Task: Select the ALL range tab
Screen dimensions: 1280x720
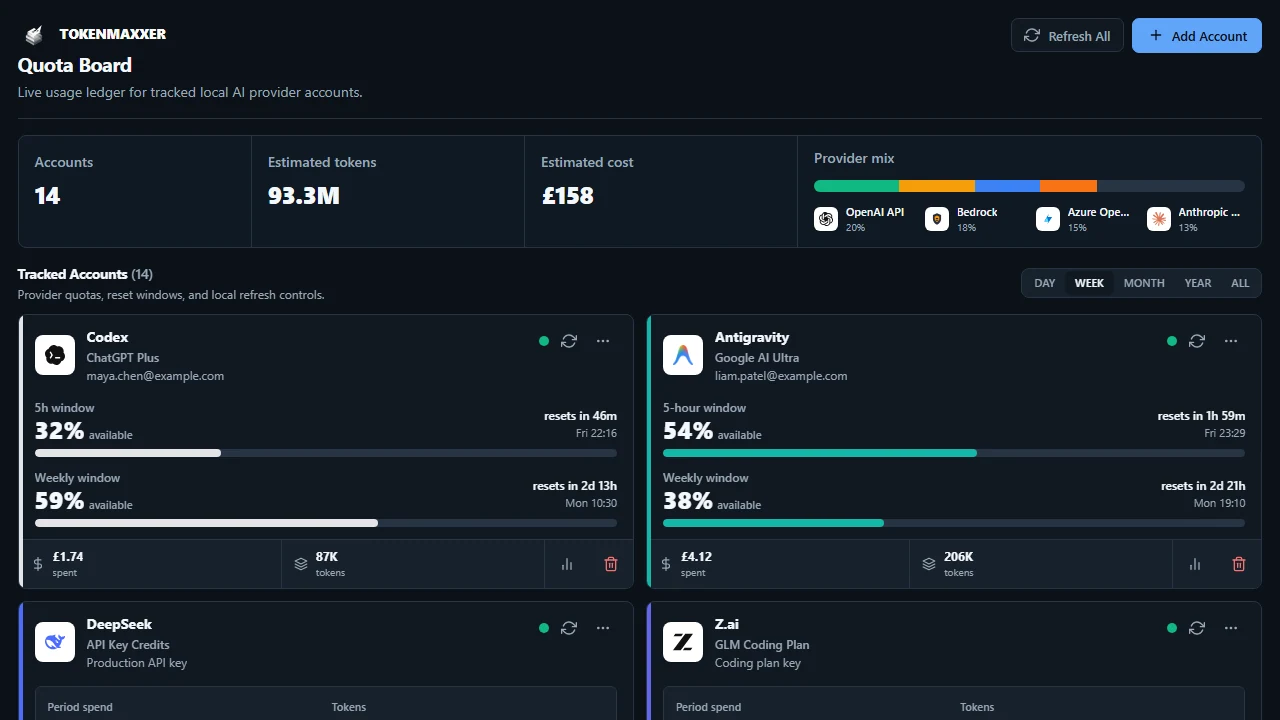Action: click(1240, 283)
